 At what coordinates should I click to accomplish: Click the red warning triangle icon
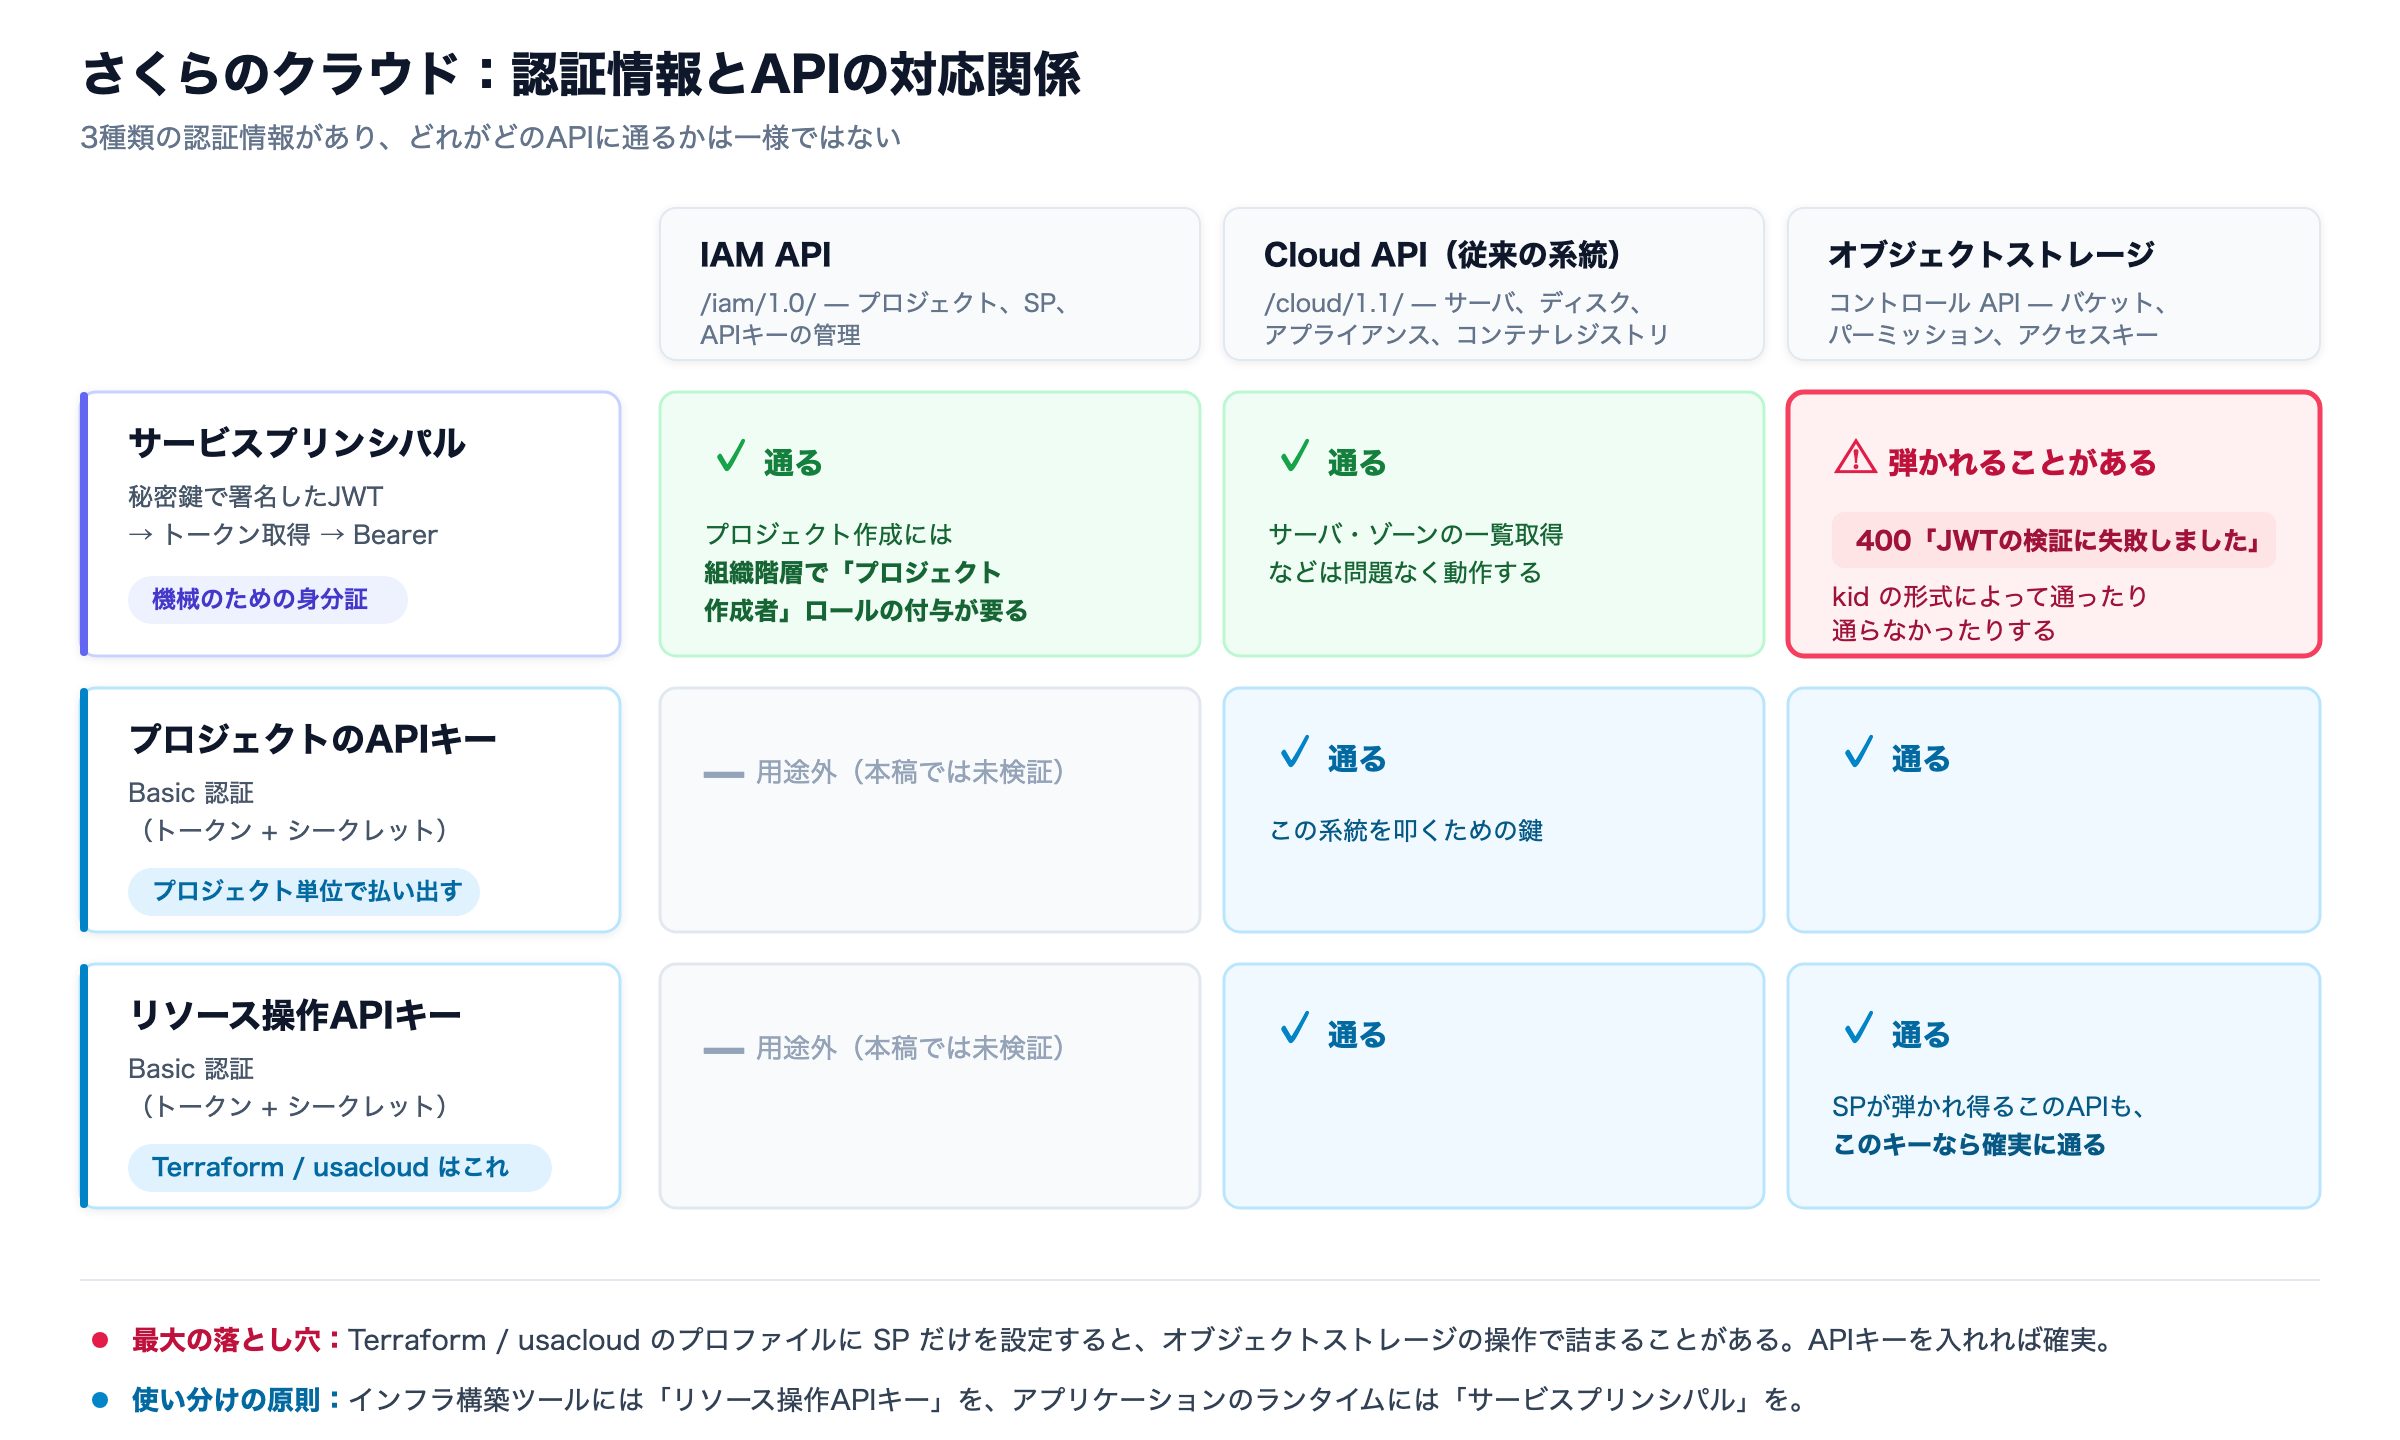pos(1855,457)
